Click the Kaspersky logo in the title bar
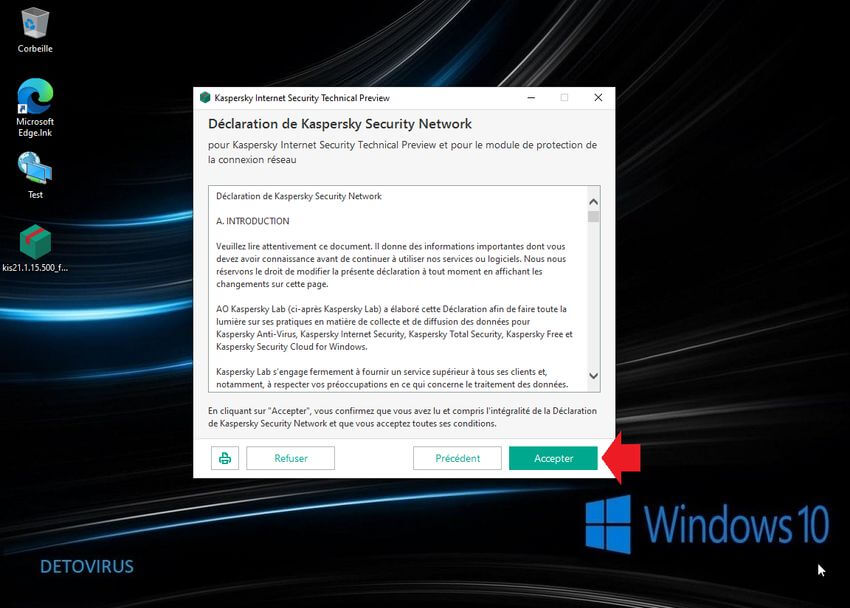Image resolution: width=850 pixels, height=608 pixels. point(205,98)
